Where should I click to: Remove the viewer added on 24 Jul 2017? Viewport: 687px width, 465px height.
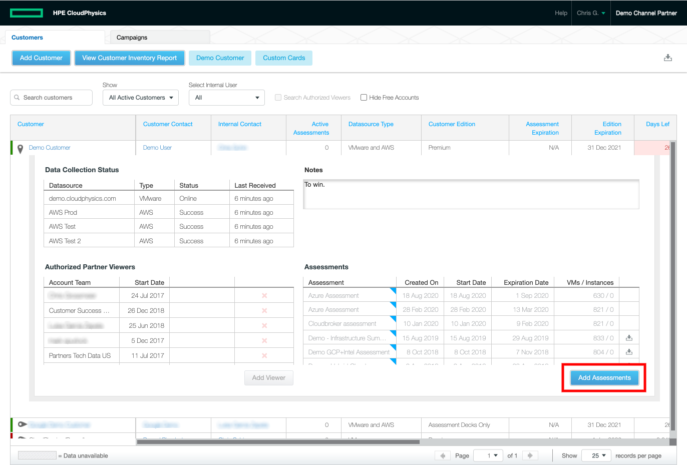264,297
